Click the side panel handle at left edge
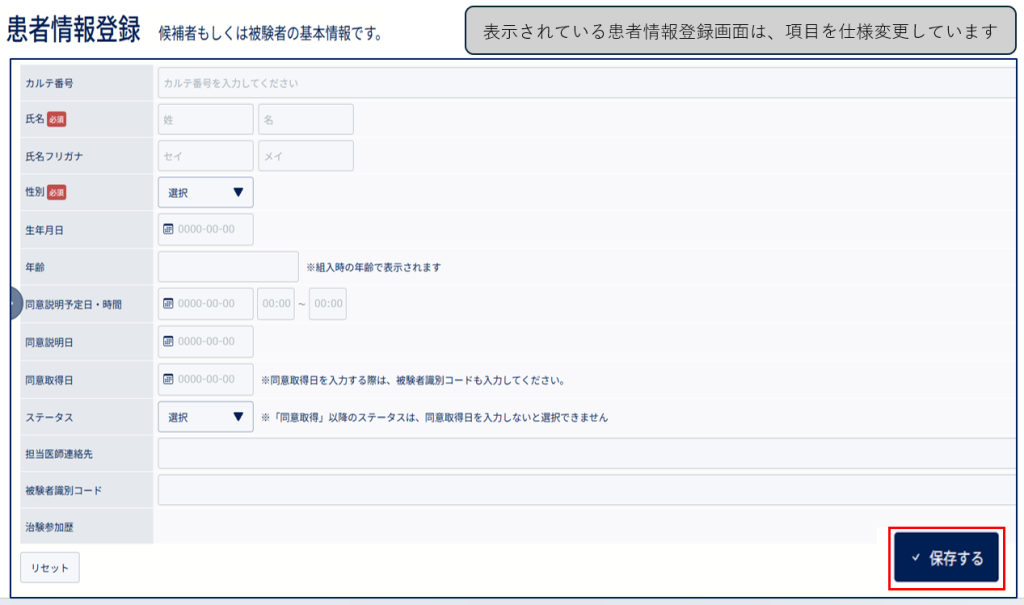This screenshot has width=1024, height=605. click(x=16, y=304)
